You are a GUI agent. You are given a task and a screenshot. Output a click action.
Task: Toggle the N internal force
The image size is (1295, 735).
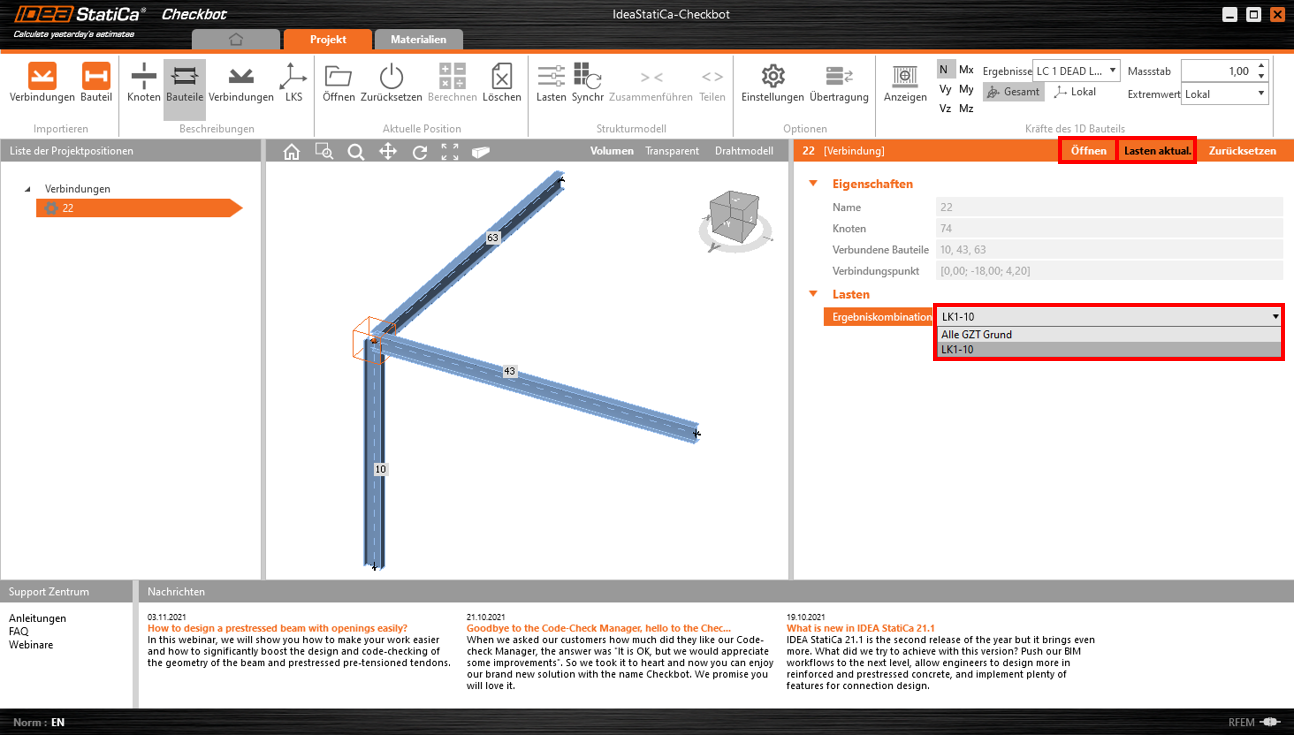[945, 70]
